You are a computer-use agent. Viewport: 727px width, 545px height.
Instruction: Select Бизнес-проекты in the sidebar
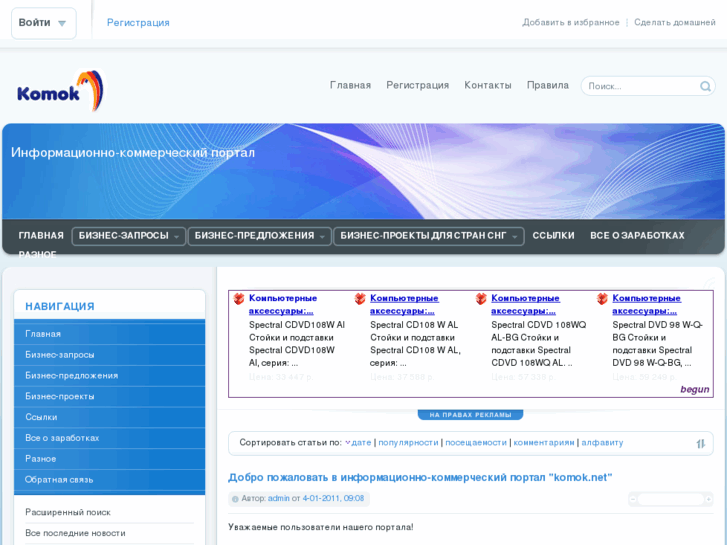(109, 397)
